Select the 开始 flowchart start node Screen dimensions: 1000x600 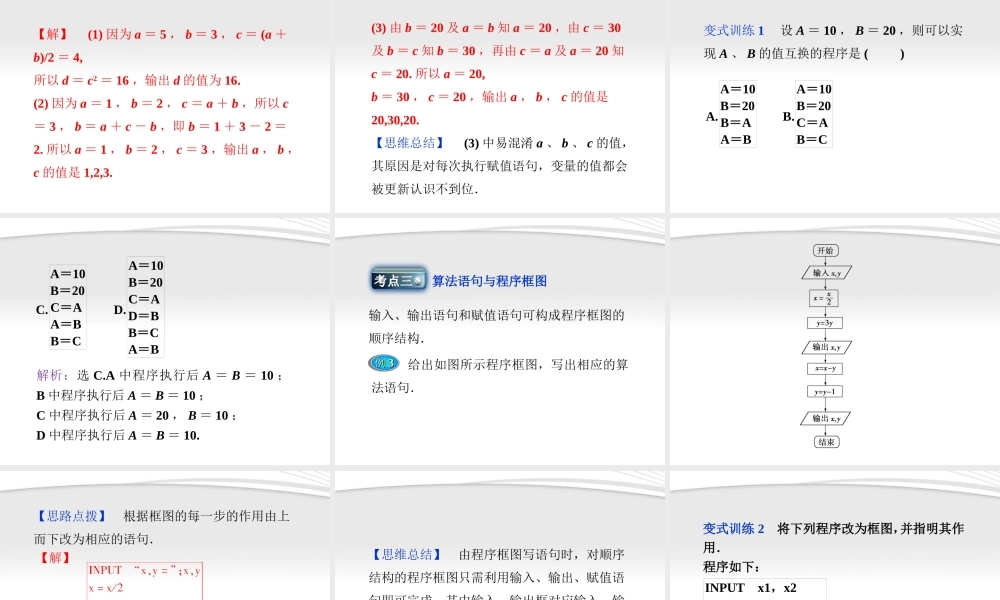[826, 251]
